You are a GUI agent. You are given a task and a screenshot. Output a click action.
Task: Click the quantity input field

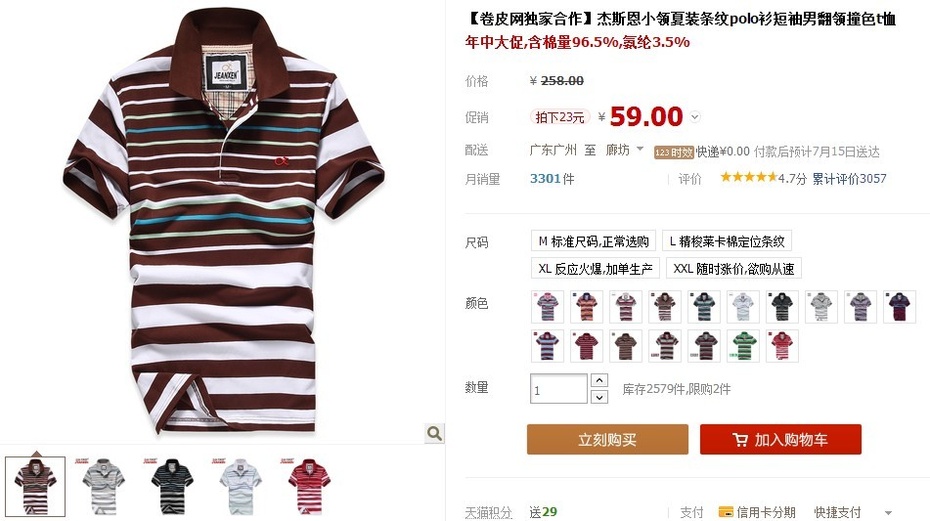pos(559,389)
